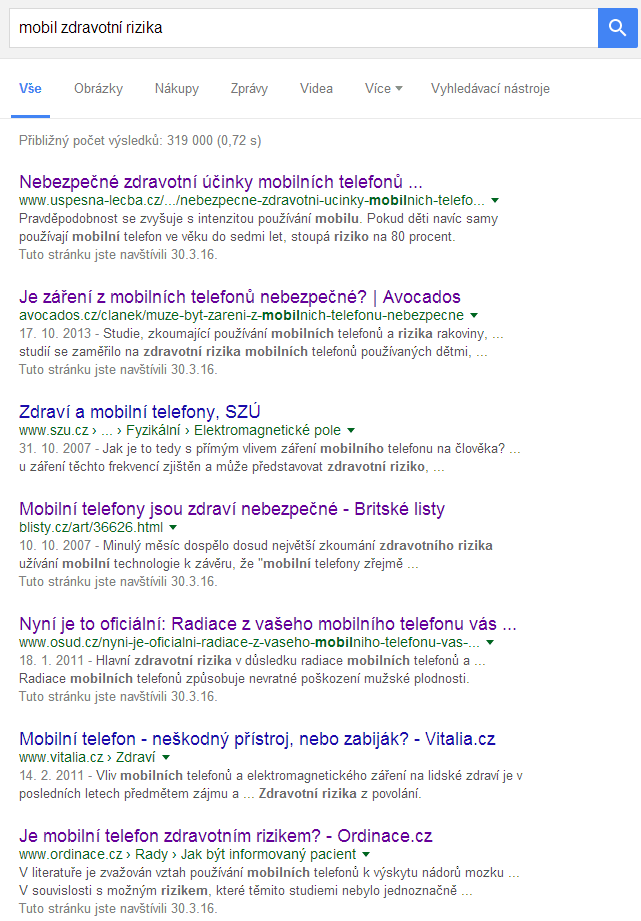This screenshot has width=641, height=921.
Task: Open result 'Zdraví a mobilní telefony, SZÚ'
Action: tap(140, 412)
